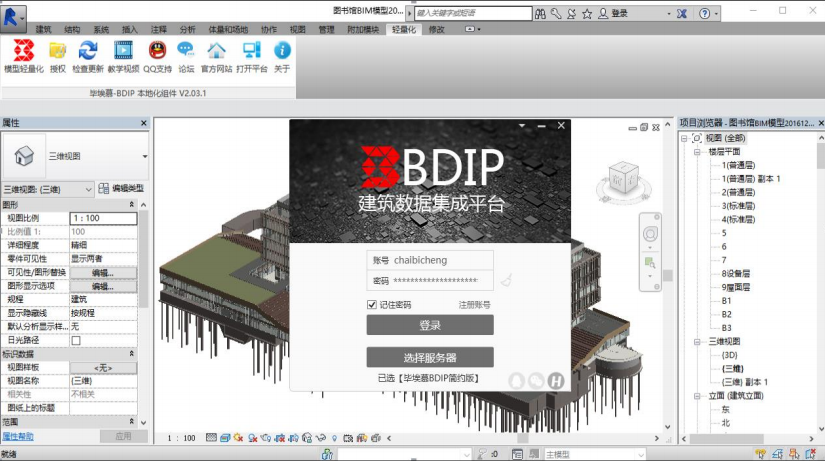Collapse the 楼层平面 tree node

pos(697,152)
